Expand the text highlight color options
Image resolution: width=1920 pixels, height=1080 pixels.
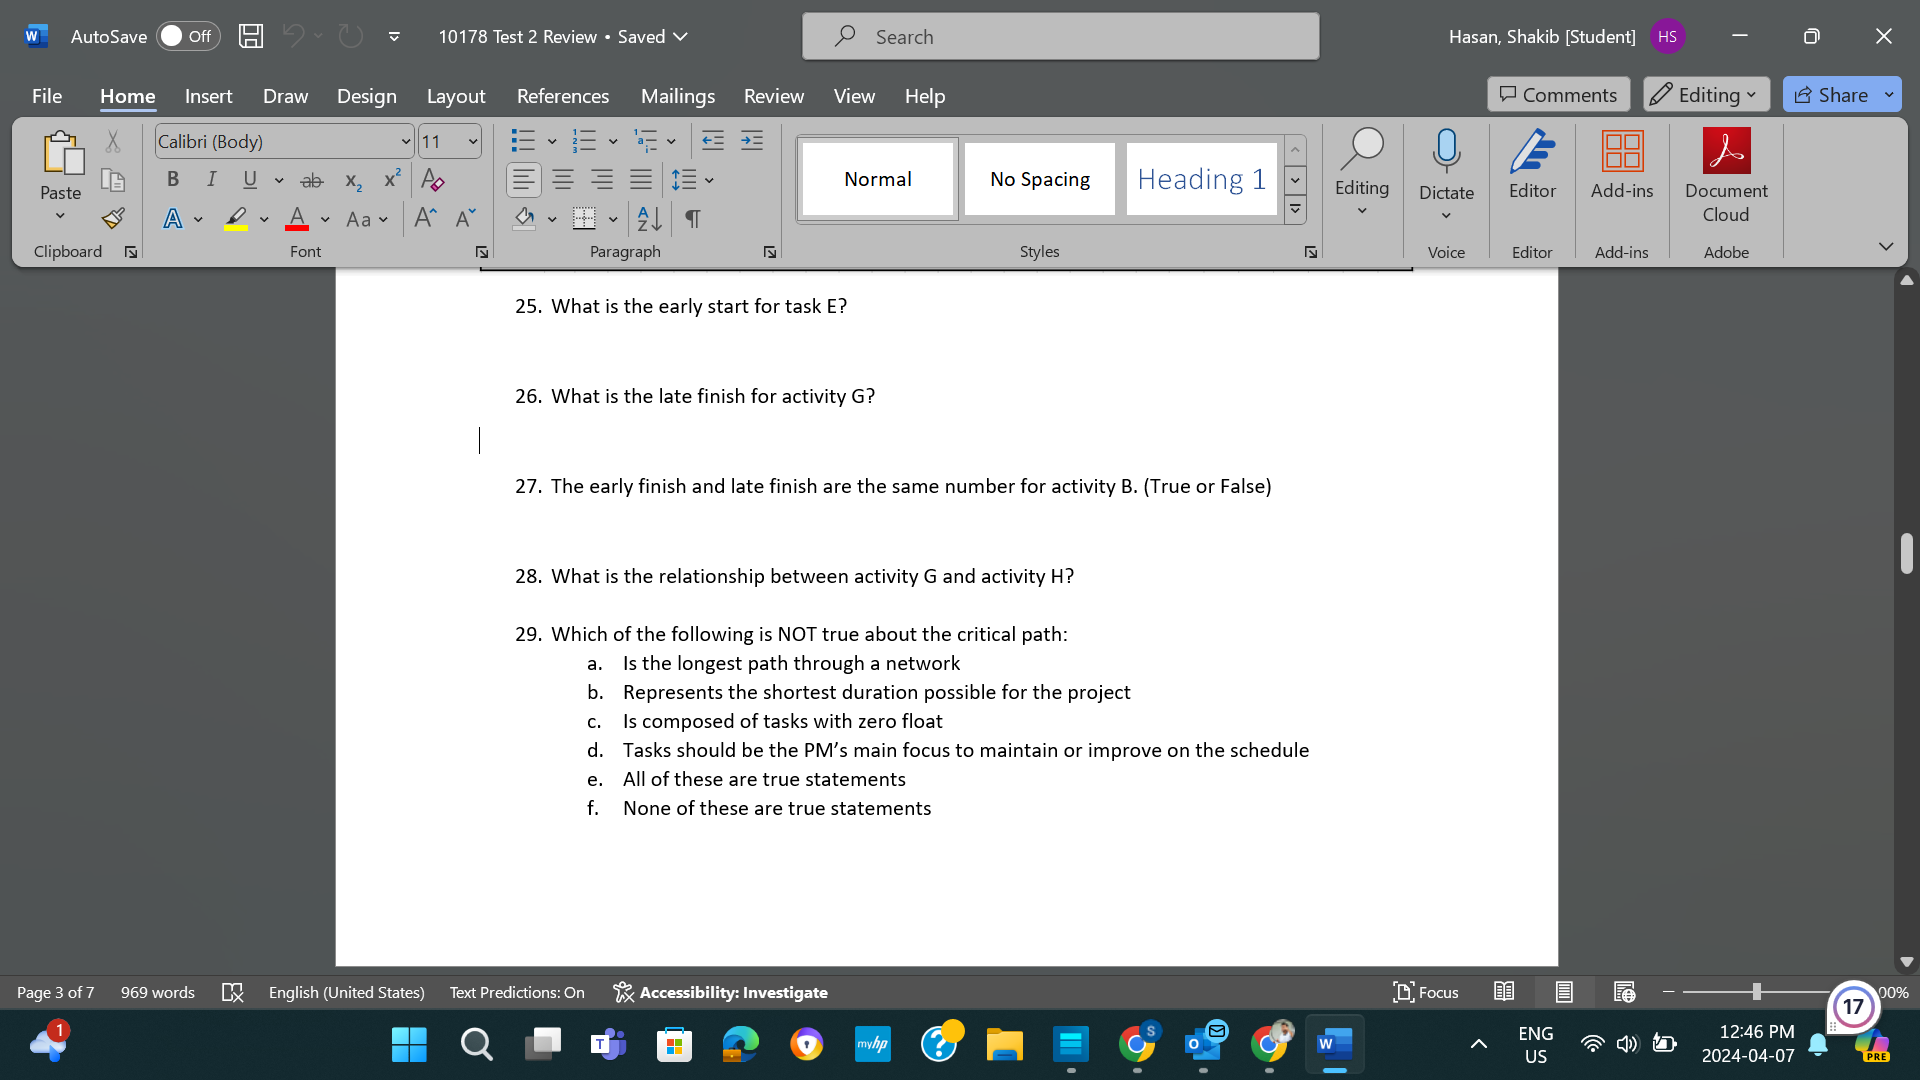(x=263, y=219)
